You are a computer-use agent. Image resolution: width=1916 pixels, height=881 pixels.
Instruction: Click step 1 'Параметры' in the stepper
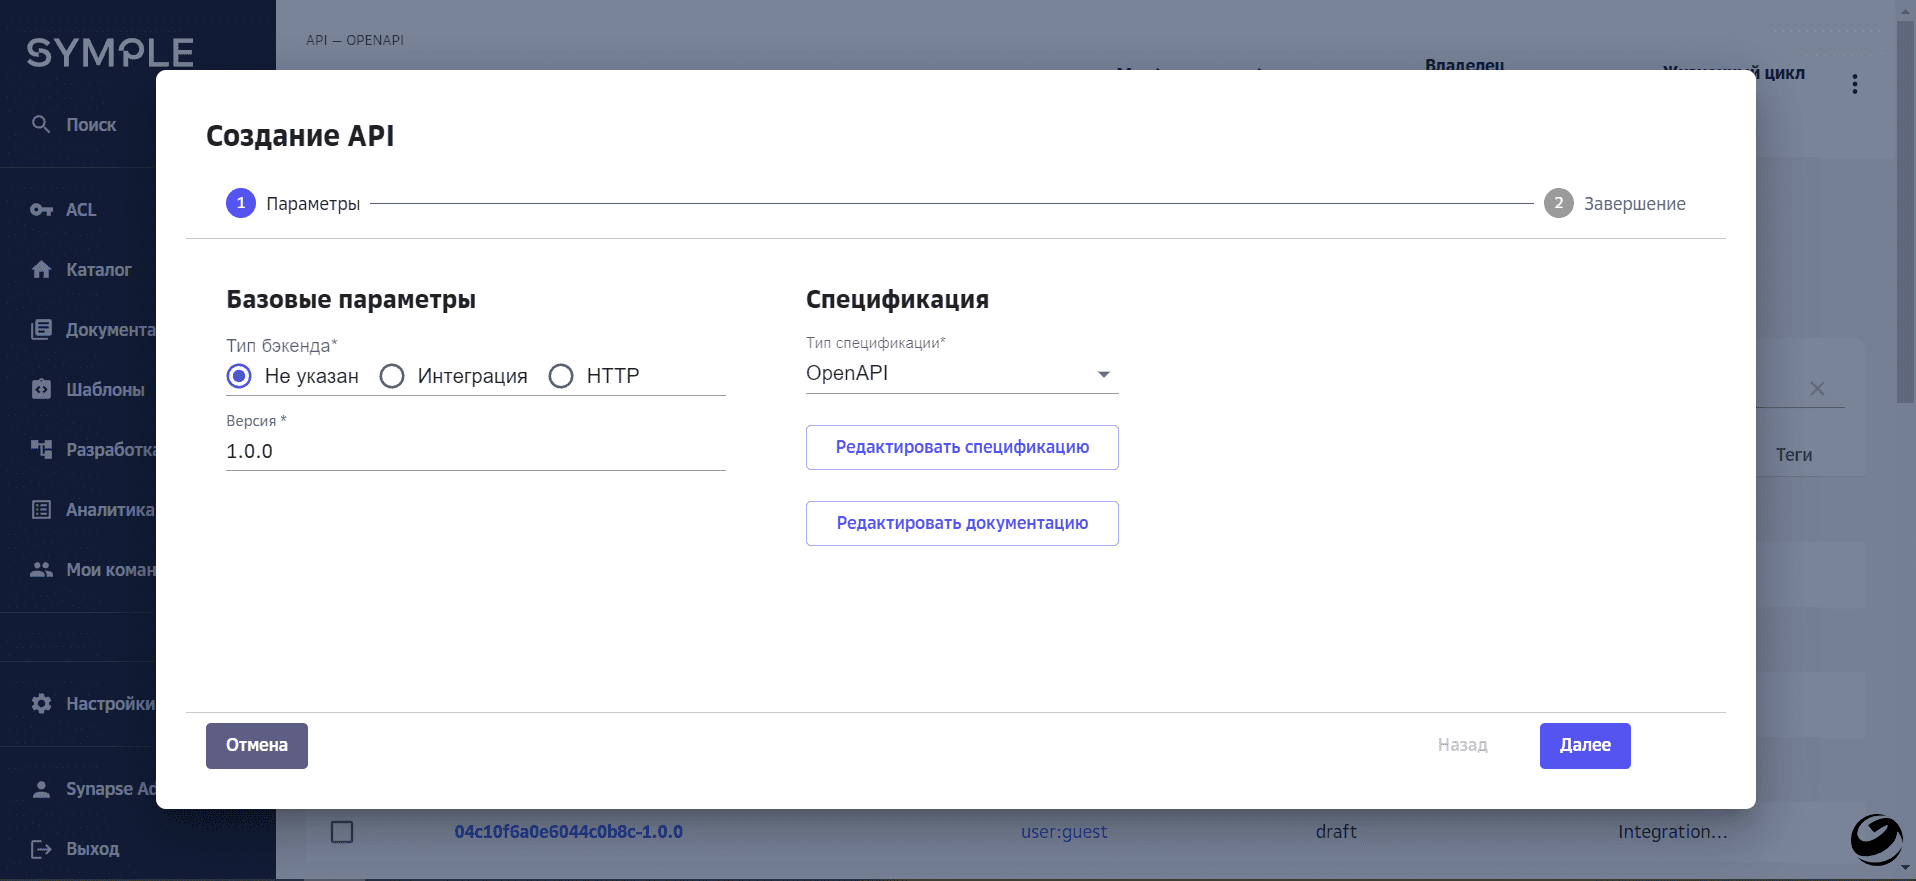(293, 203)
